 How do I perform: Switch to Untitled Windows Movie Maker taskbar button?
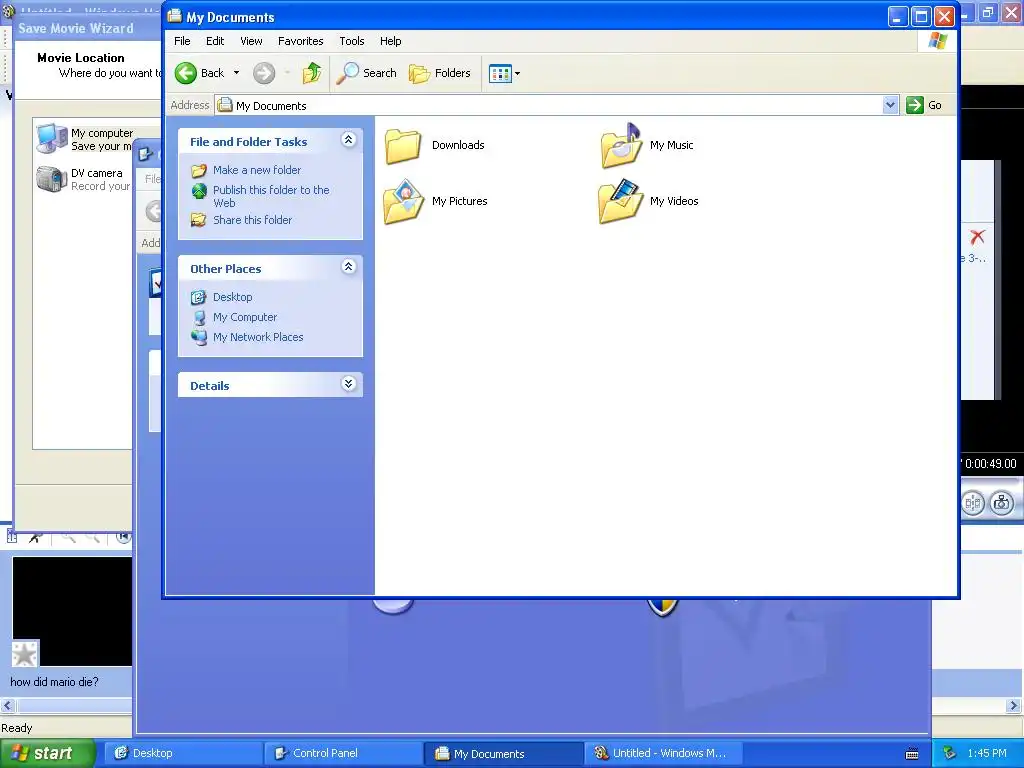(662, 753)
